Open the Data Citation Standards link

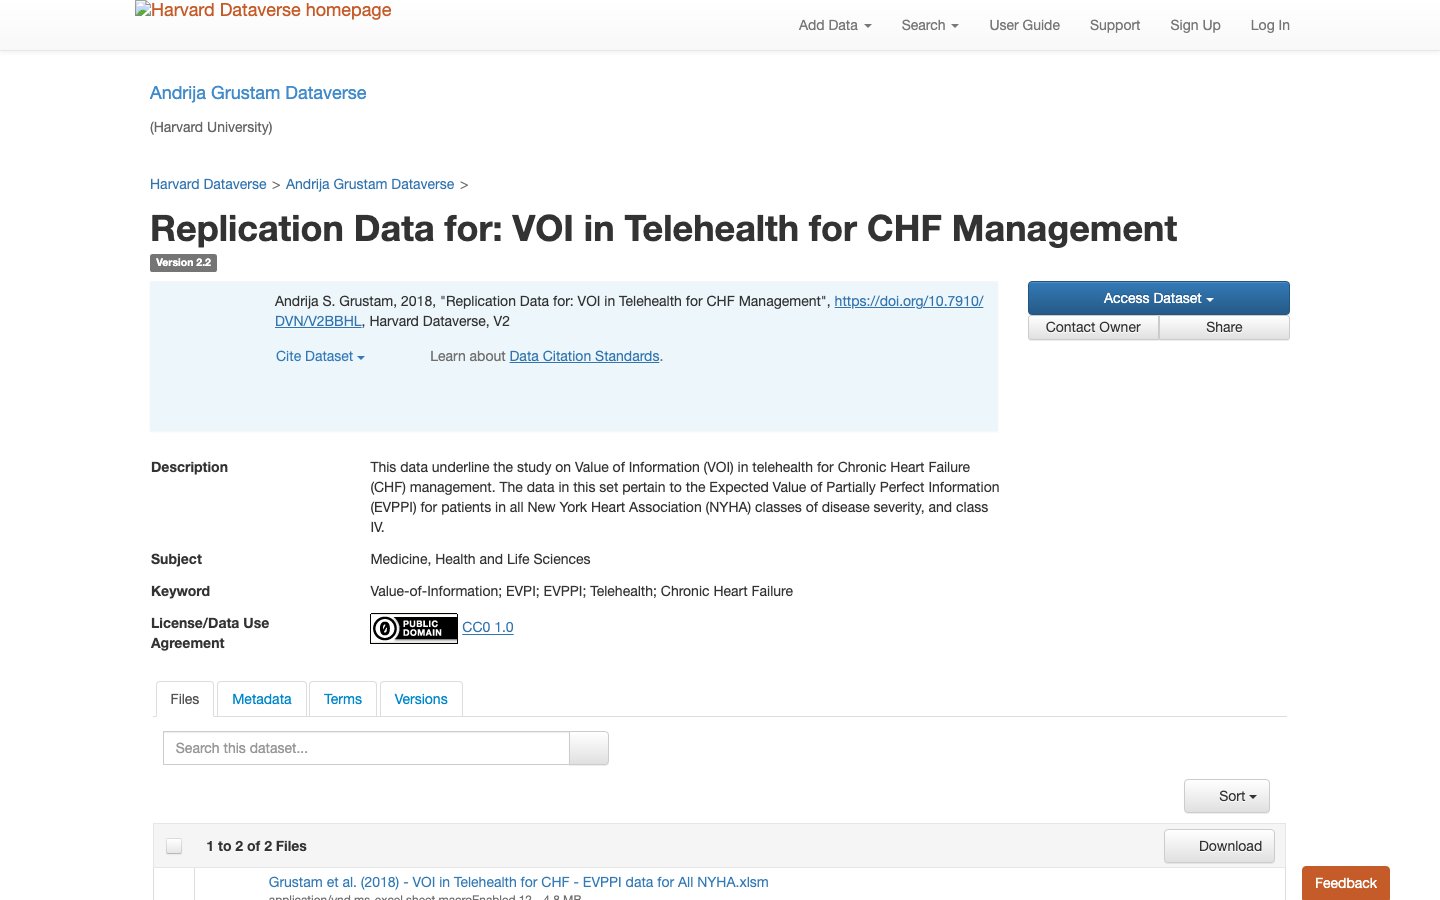click(x=585, y=356)
